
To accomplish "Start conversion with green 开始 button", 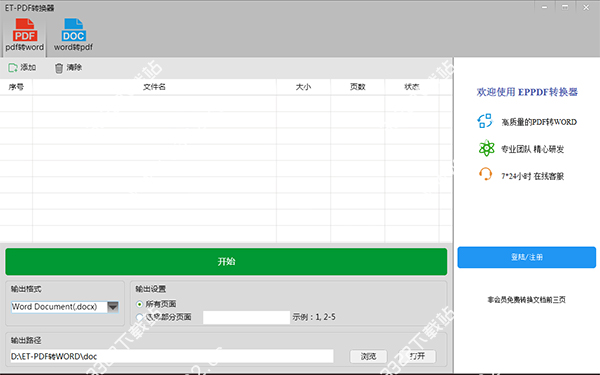I will [x=226, y=262].
